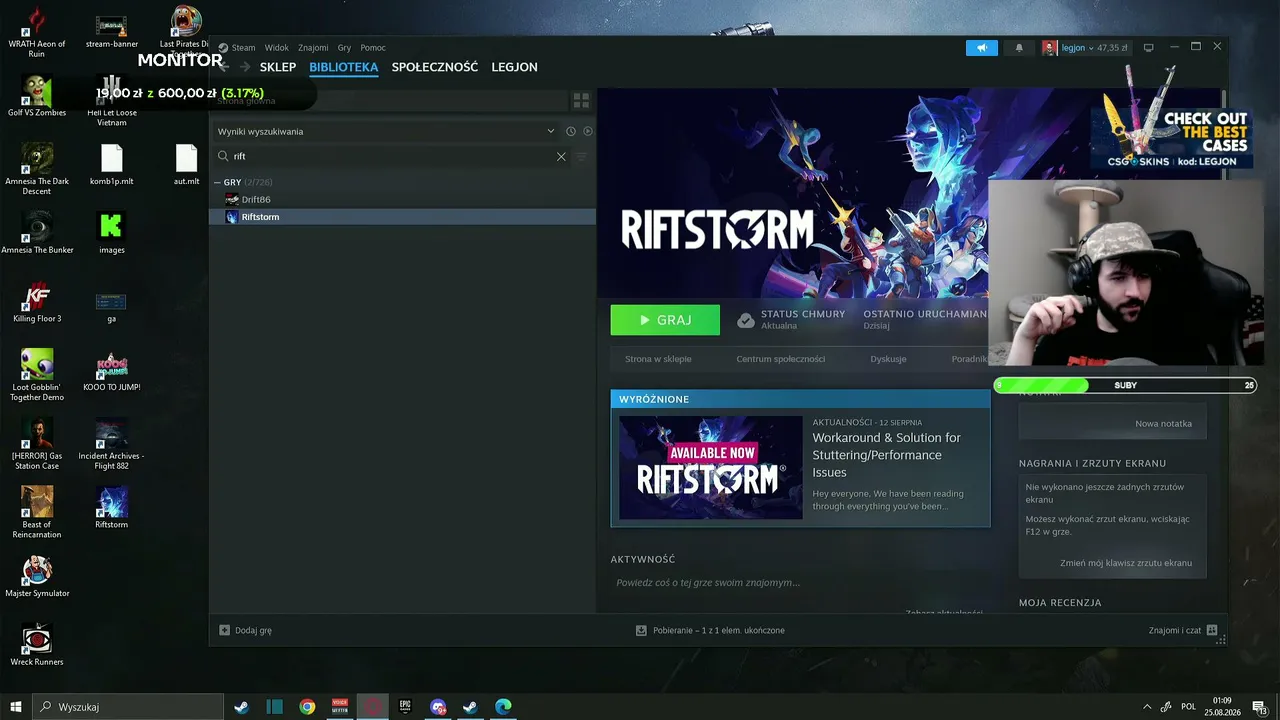Select the Majster Symulator desktop icon

37,576
